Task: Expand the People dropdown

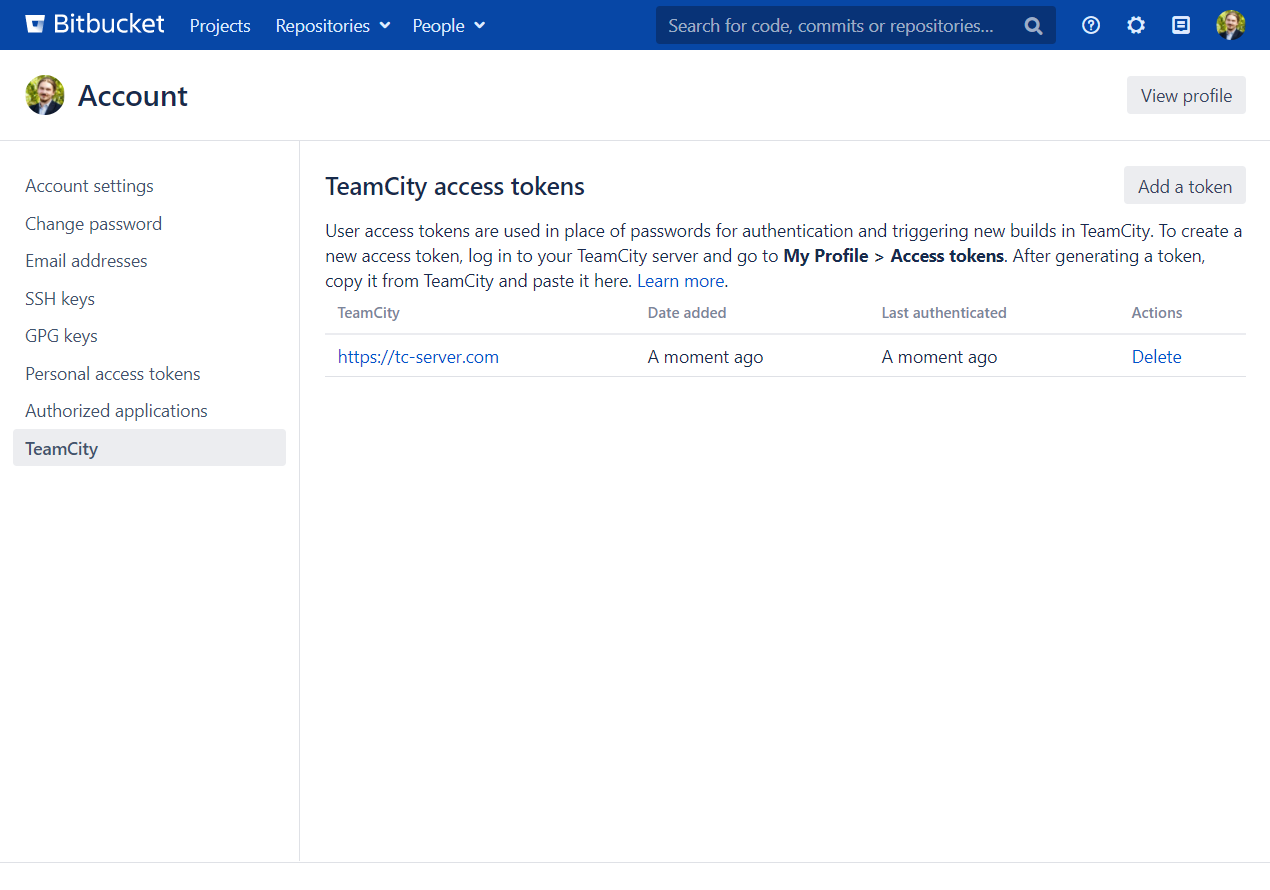Action: [x=448, y=25]
